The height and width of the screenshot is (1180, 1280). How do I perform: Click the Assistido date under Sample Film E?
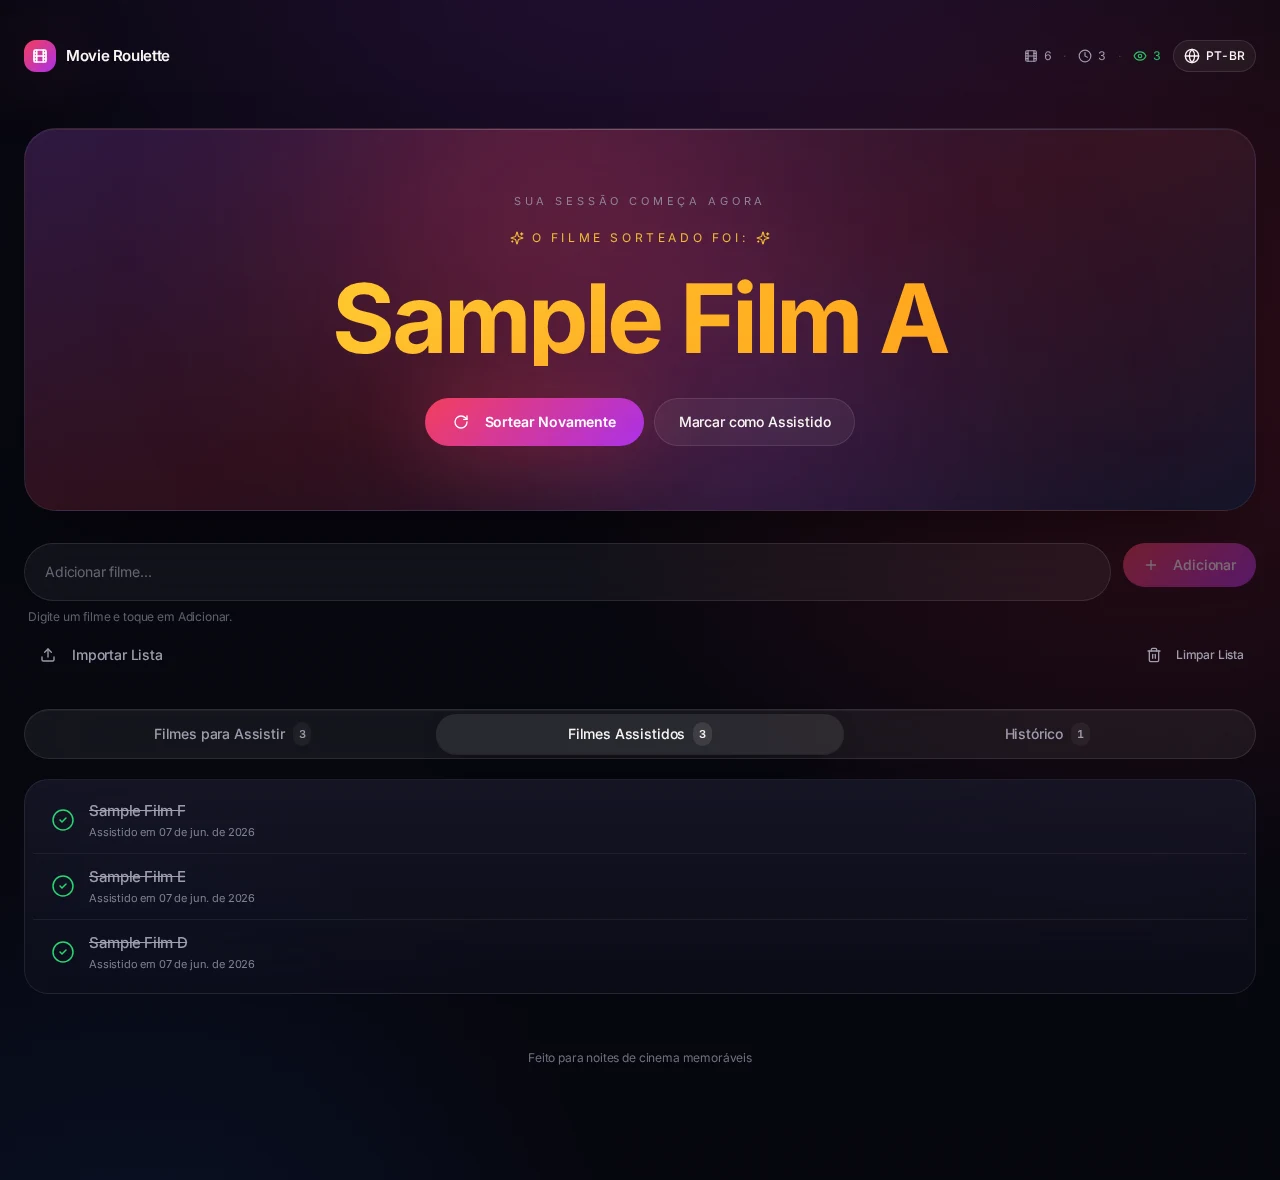(x=172, y=898)
